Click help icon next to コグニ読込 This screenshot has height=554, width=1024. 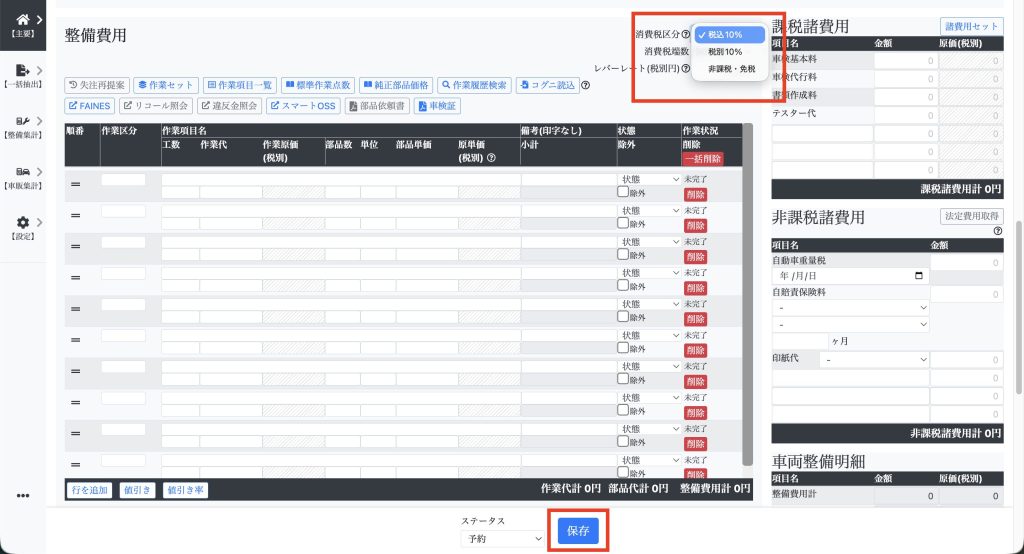click(x=585, y=85)
